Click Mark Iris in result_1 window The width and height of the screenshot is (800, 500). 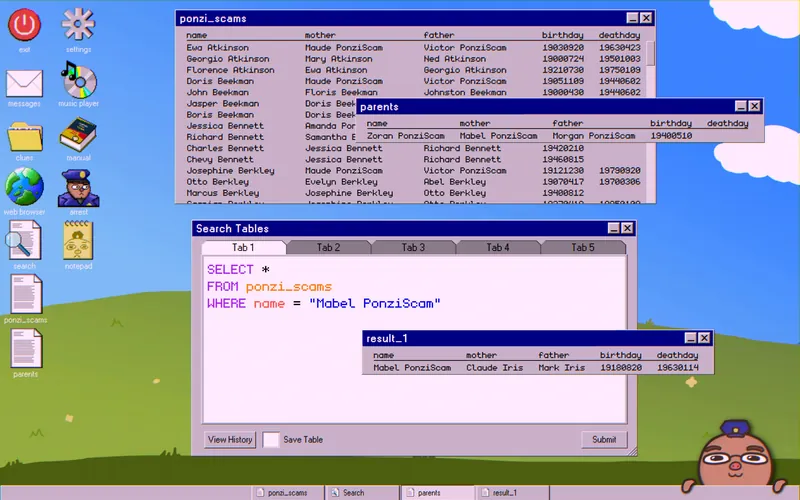click(561, 368)
